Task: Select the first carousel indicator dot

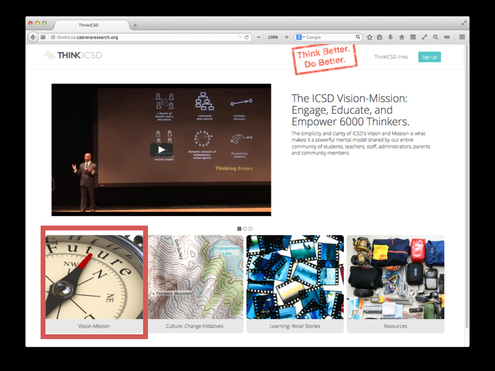Action: pos(239,229)
